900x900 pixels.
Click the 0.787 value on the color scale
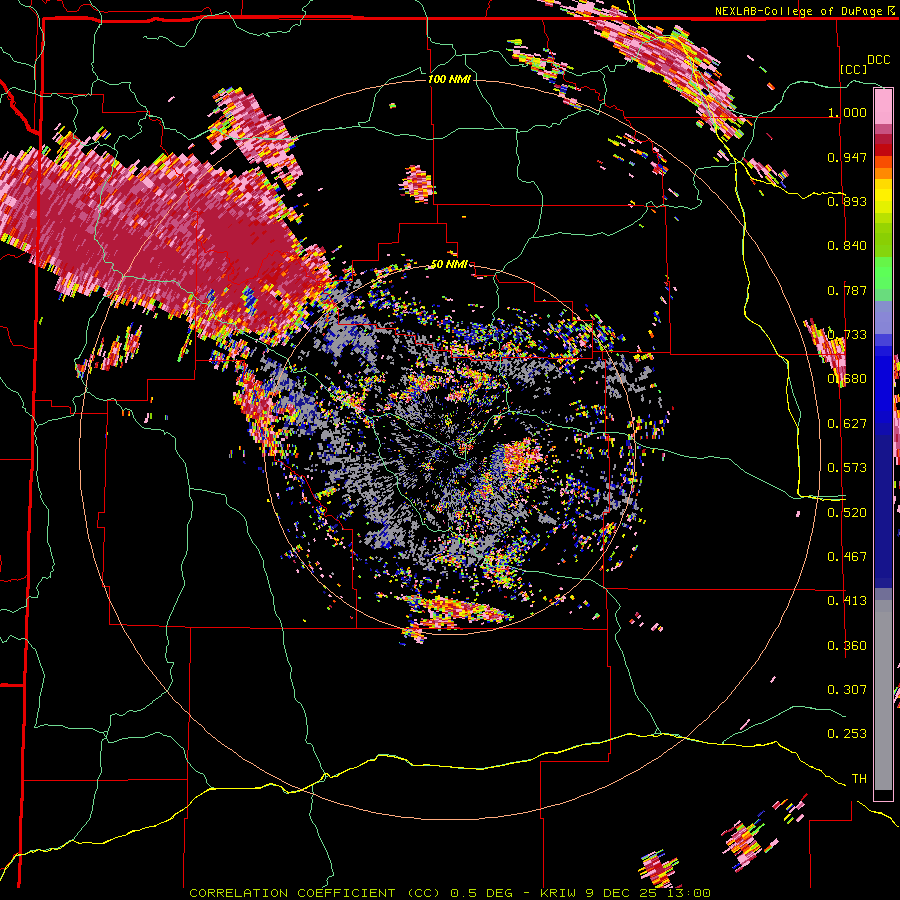pos(847,290)
